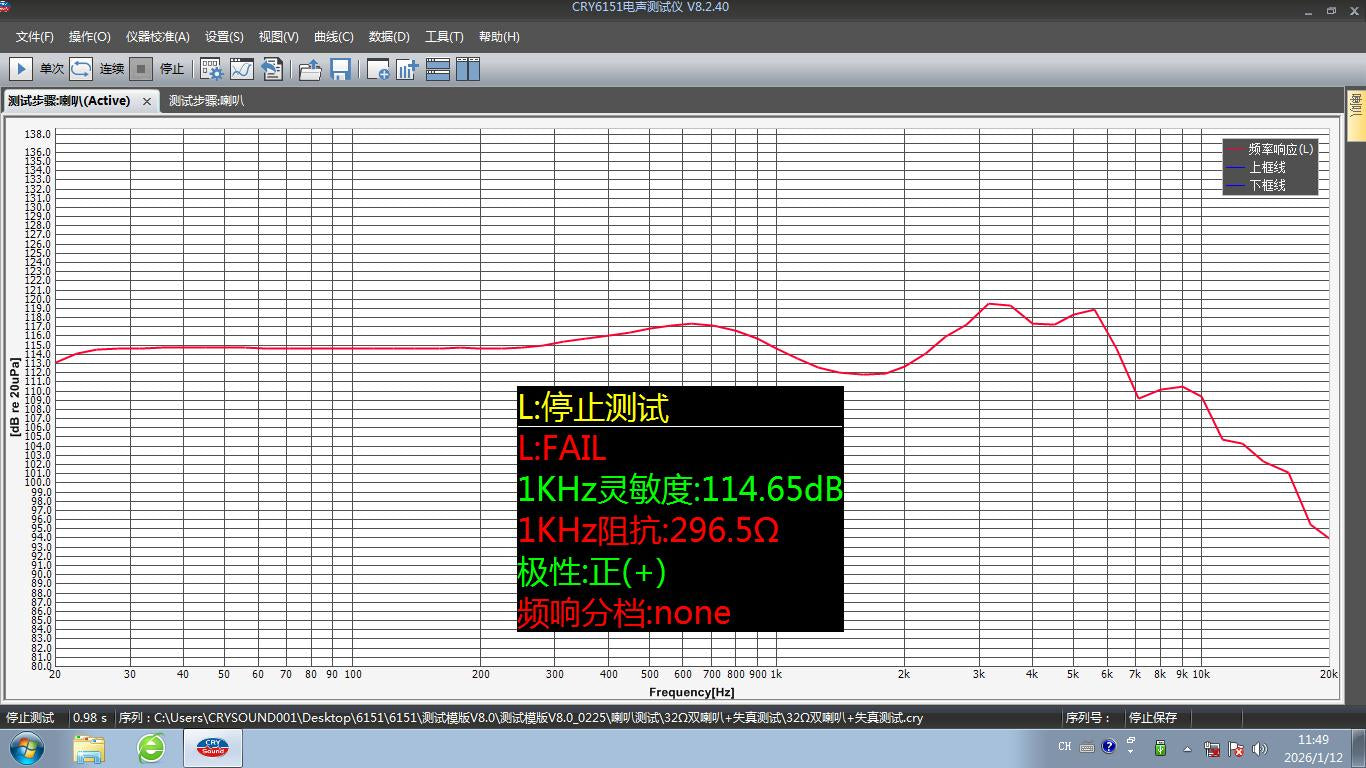
Task: Export the test report using the document icon
Action: coord(272,69)
